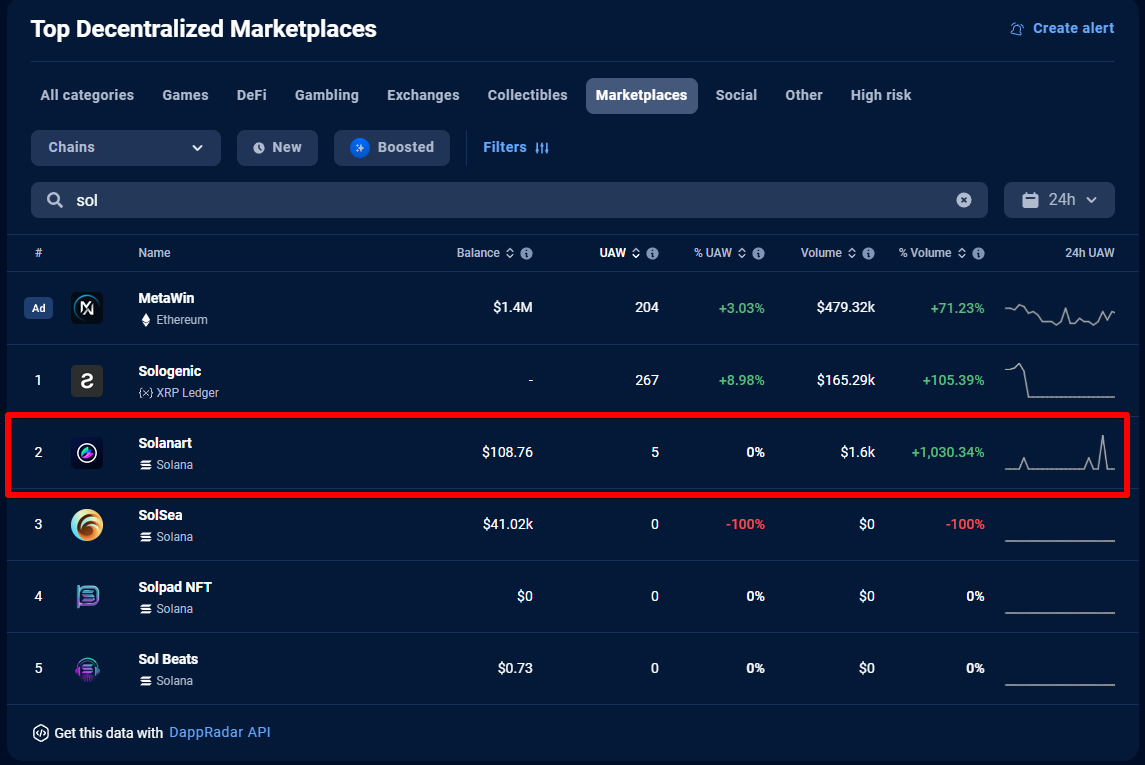Select the DeFi category tab
This screenshot has height=765, width=1145.
[x=251, y=96]
